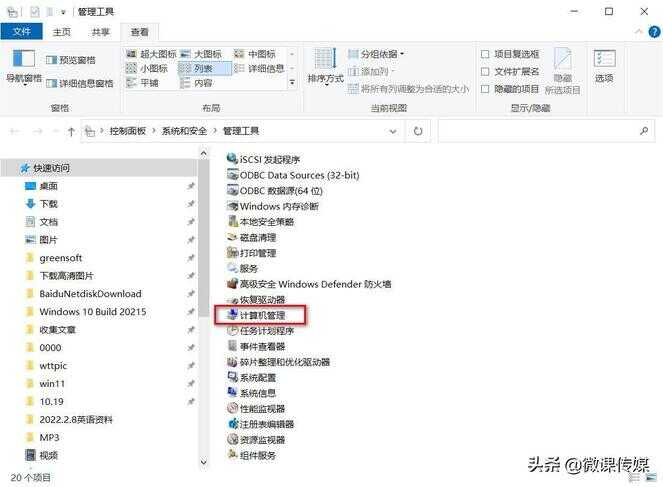Select the 查看 ribbon tab
The image size is (663, 487).
click(x=140, y=32)
